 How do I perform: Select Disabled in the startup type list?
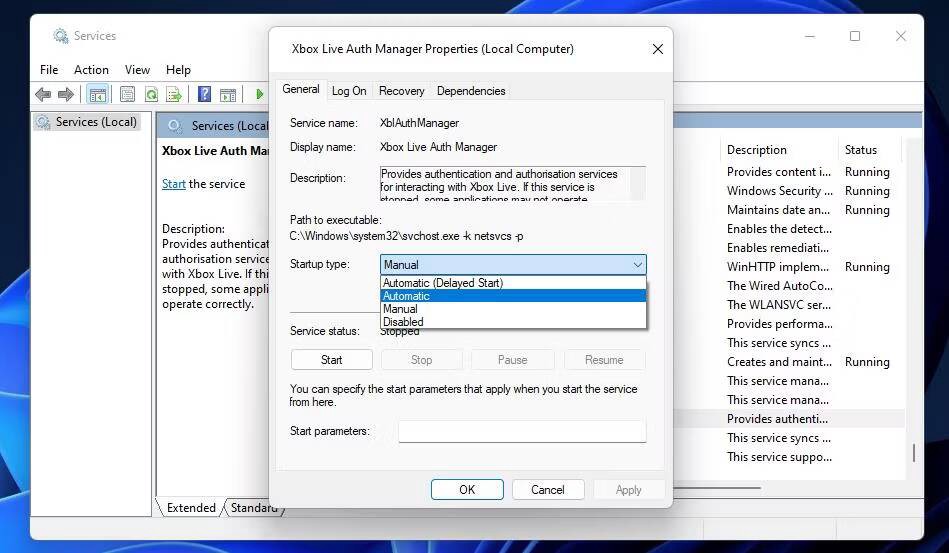point(513,322)
